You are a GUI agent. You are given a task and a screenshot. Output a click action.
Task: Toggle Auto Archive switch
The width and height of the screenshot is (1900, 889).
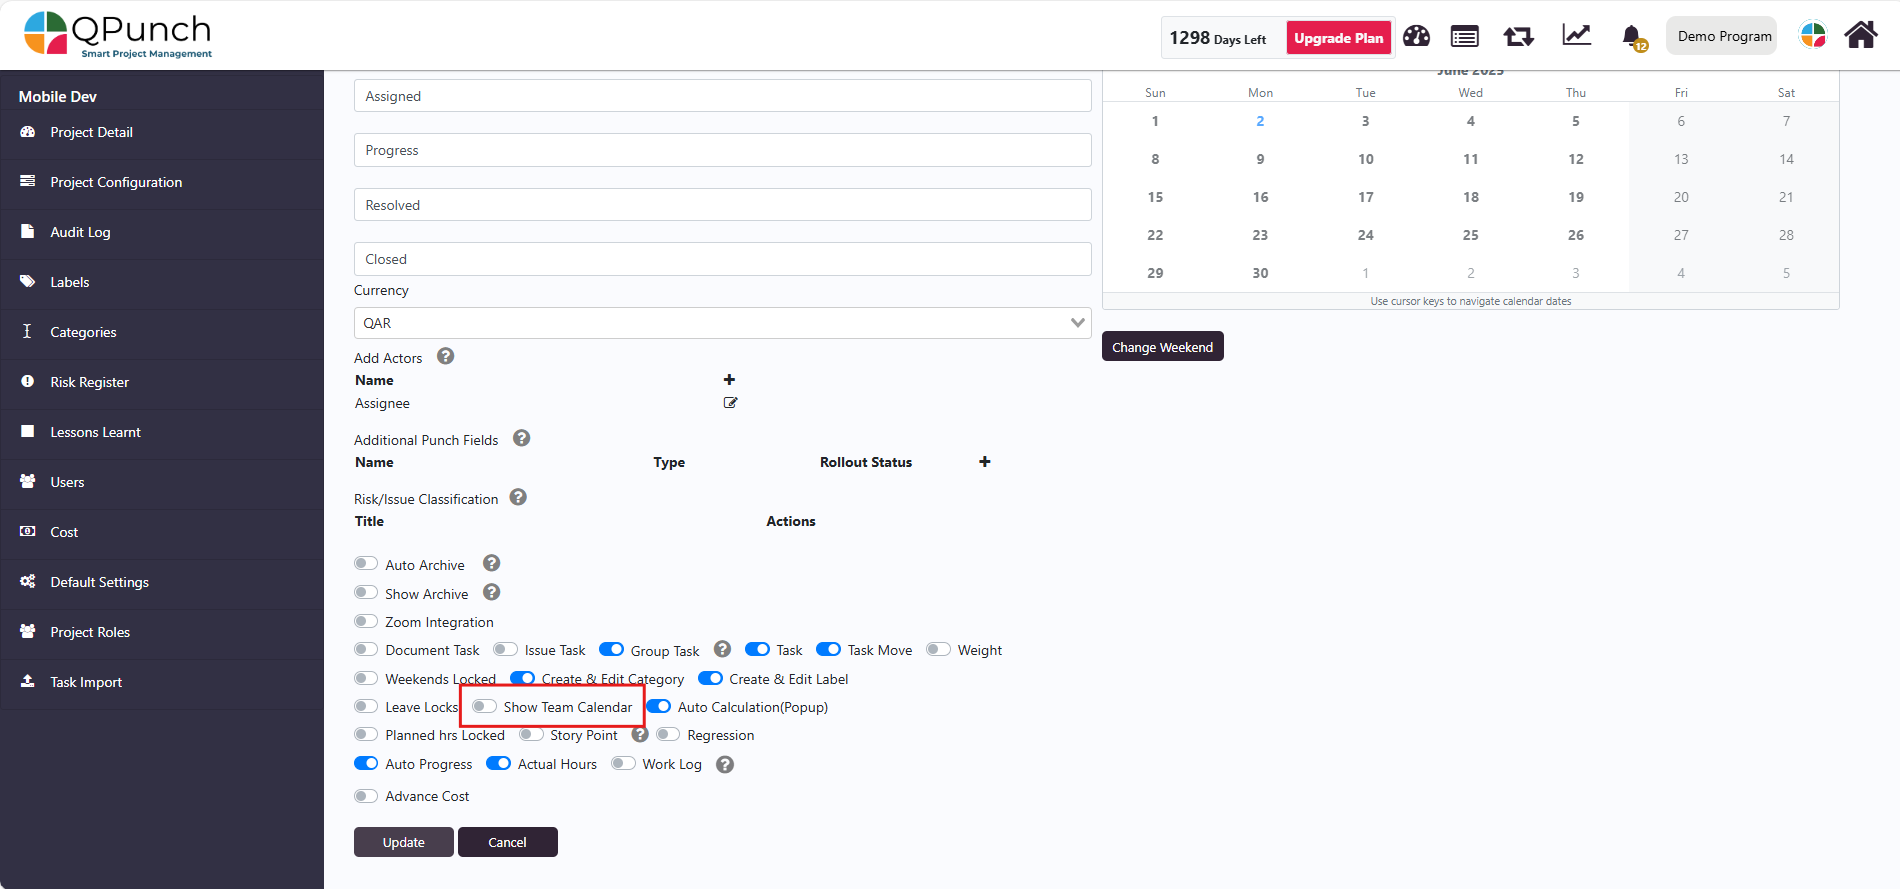[x=366, y=564]
